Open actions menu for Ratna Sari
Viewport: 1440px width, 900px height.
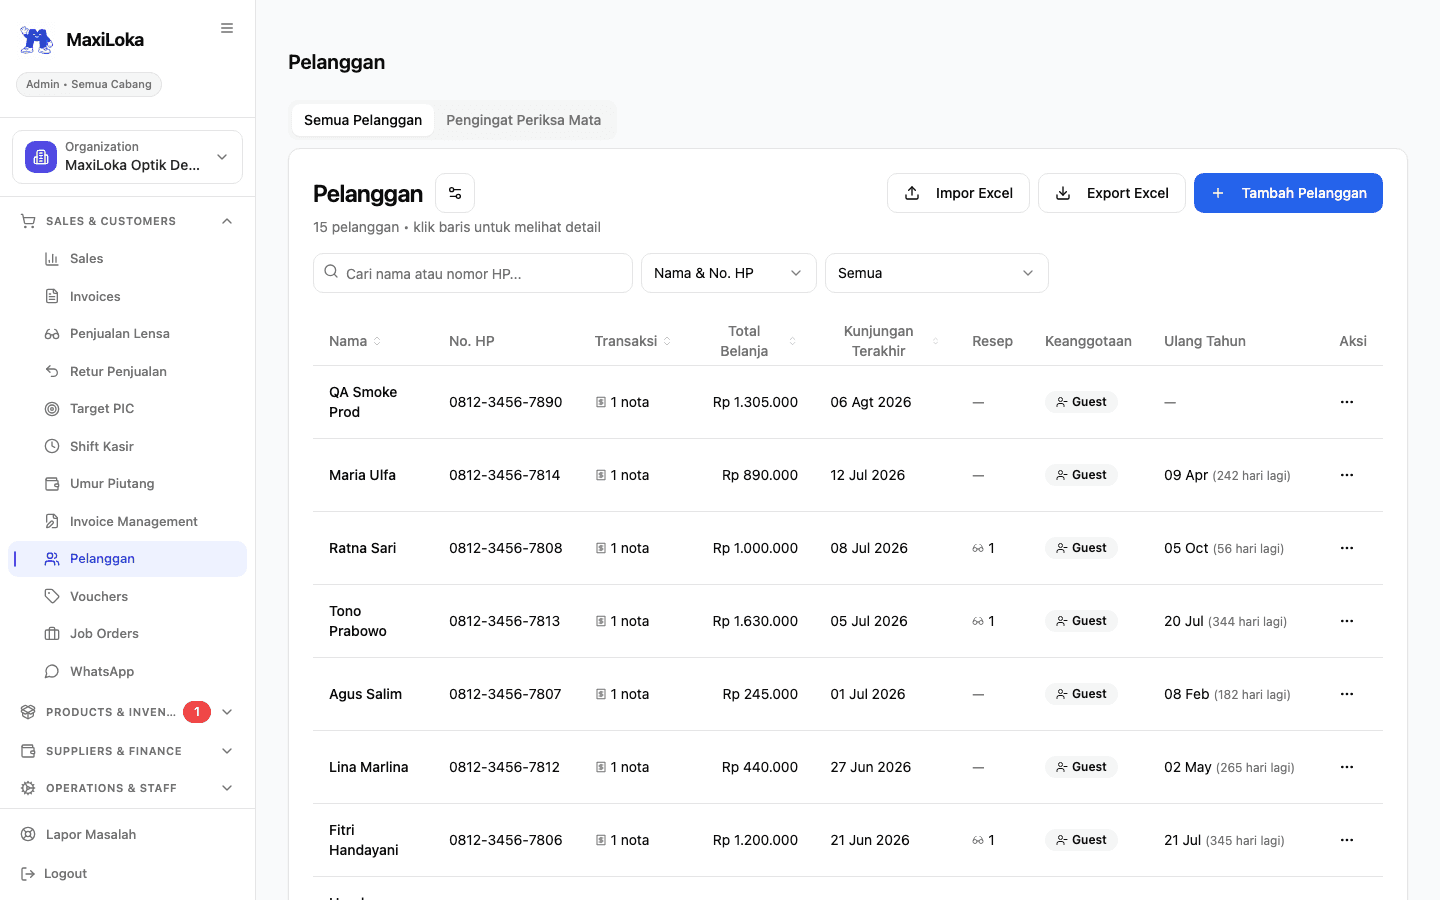pos(1347,548)
